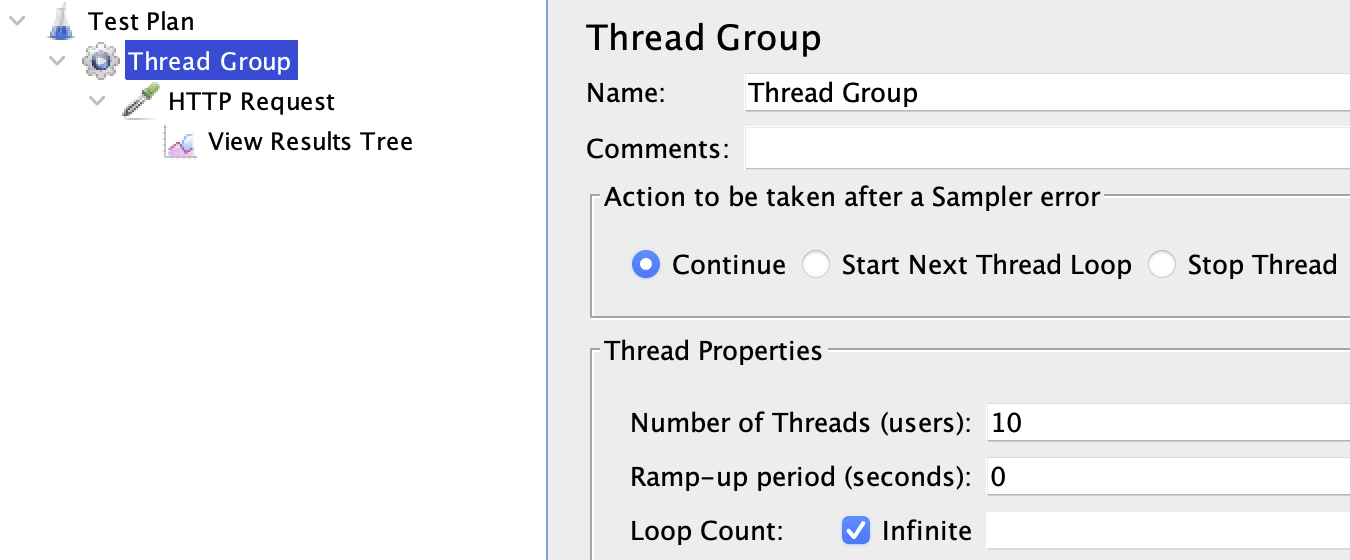Choose the Start Next Thread Loop option
The height and width of the screenshot is (560, 1350).
[x=816, y=265]
